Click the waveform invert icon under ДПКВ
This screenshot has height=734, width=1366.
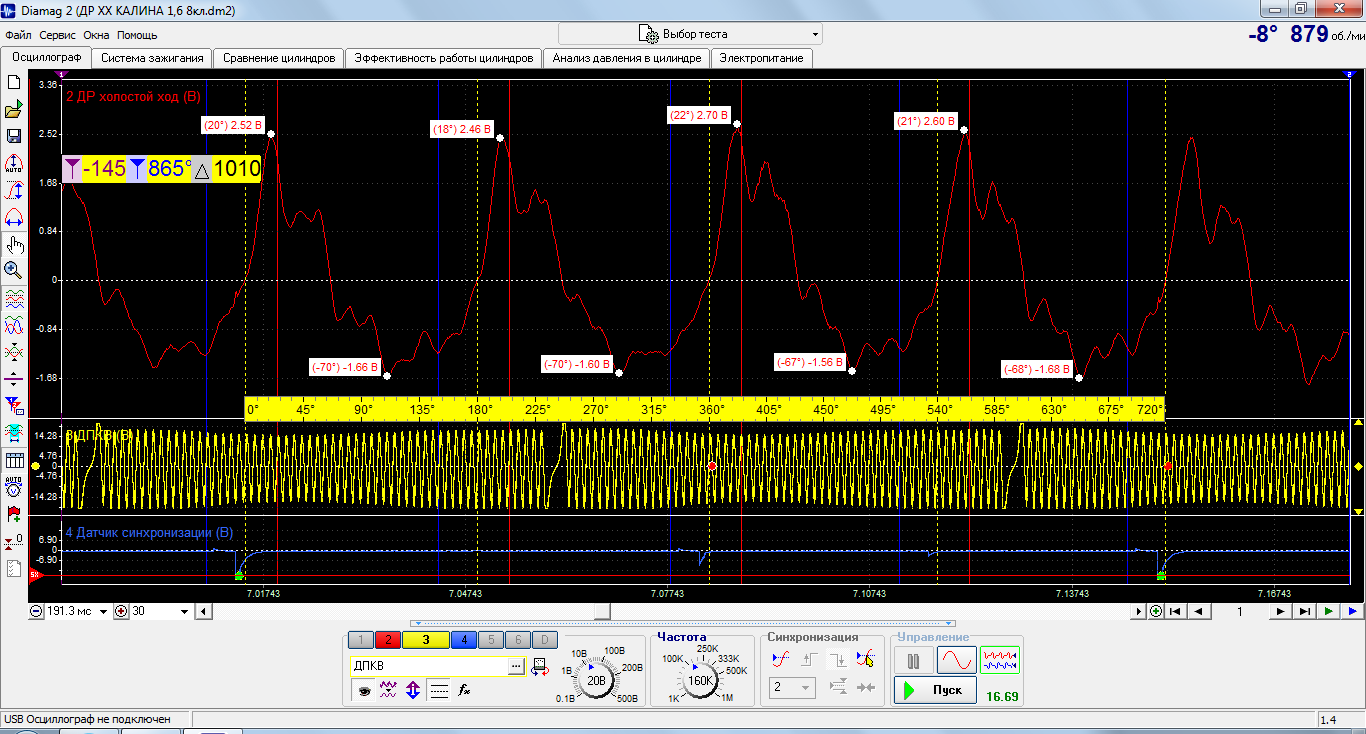coord(389,689)
